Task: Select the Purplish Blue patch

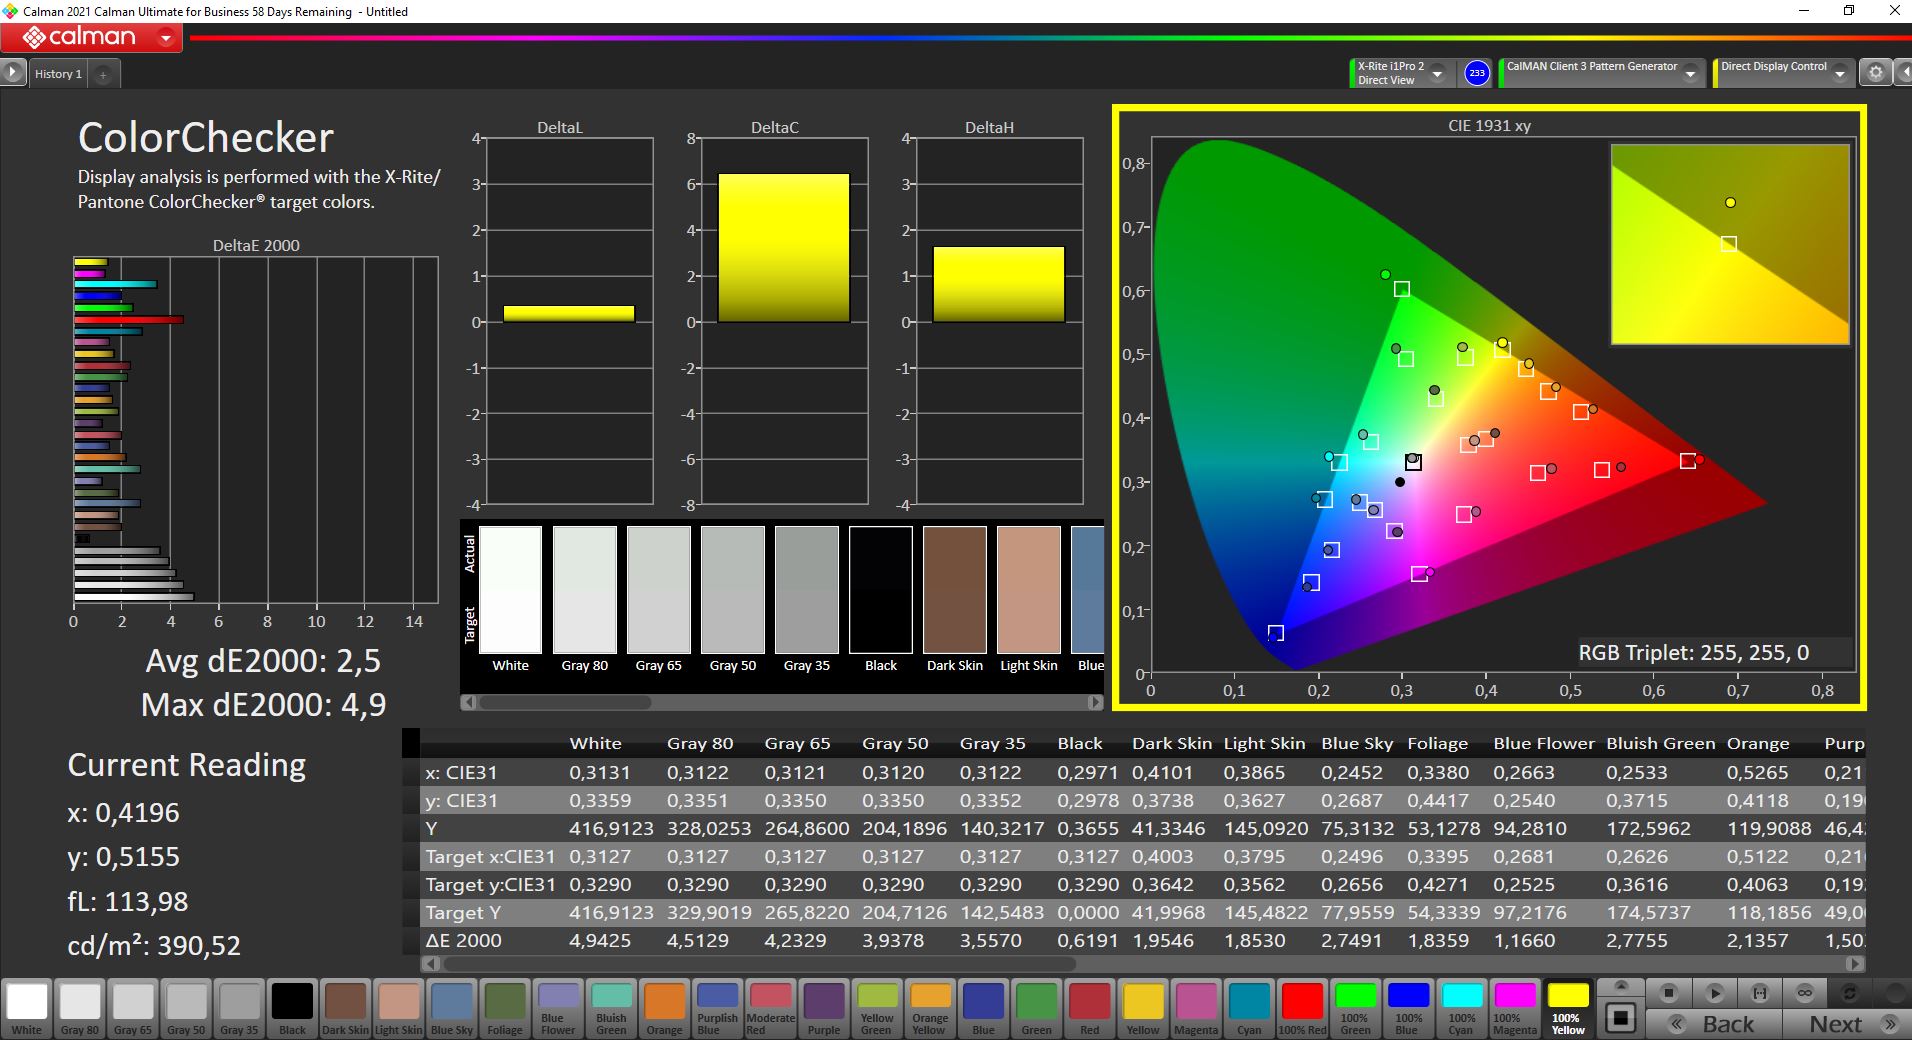Action: click(x=717, y=1008)
